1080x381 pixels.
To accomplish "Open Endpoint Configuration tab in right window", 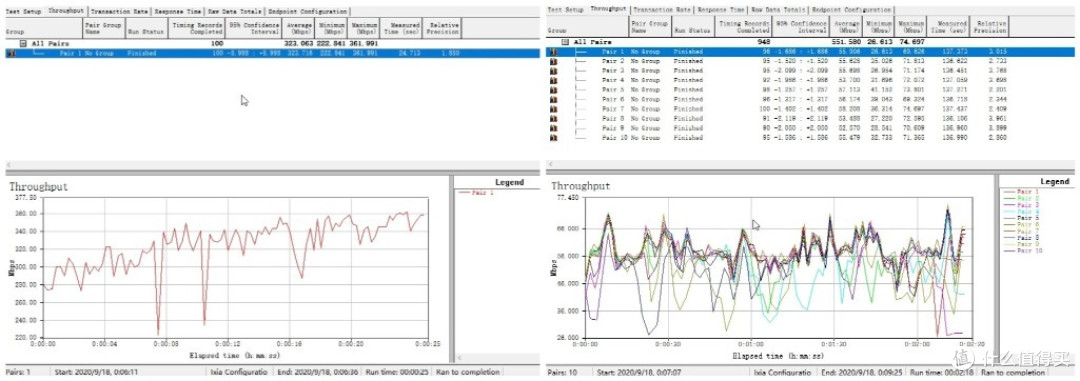I will [851, 10].
